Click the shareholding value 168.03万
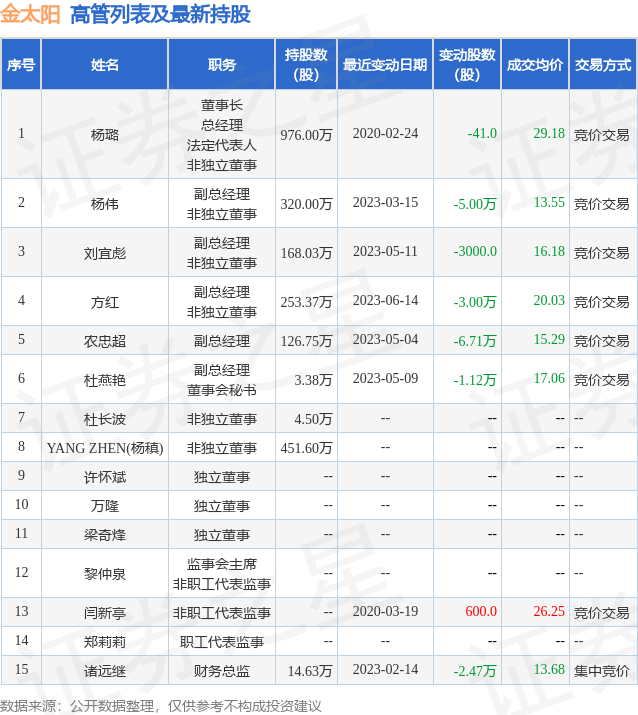The width and height of the screenshot is (638, 715). tap(306, 253)
